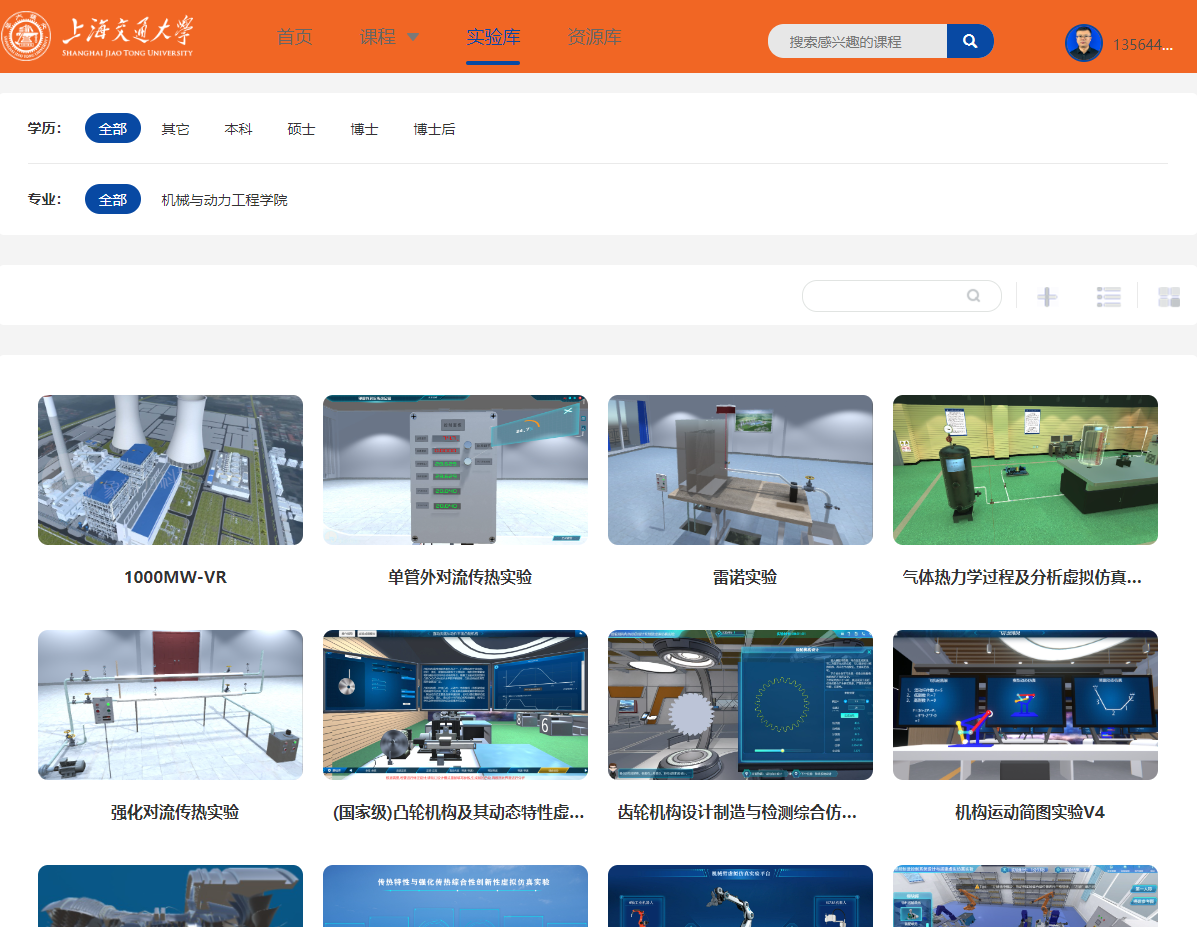Open the user avatar profile picture

click(x=1083, y=43)
